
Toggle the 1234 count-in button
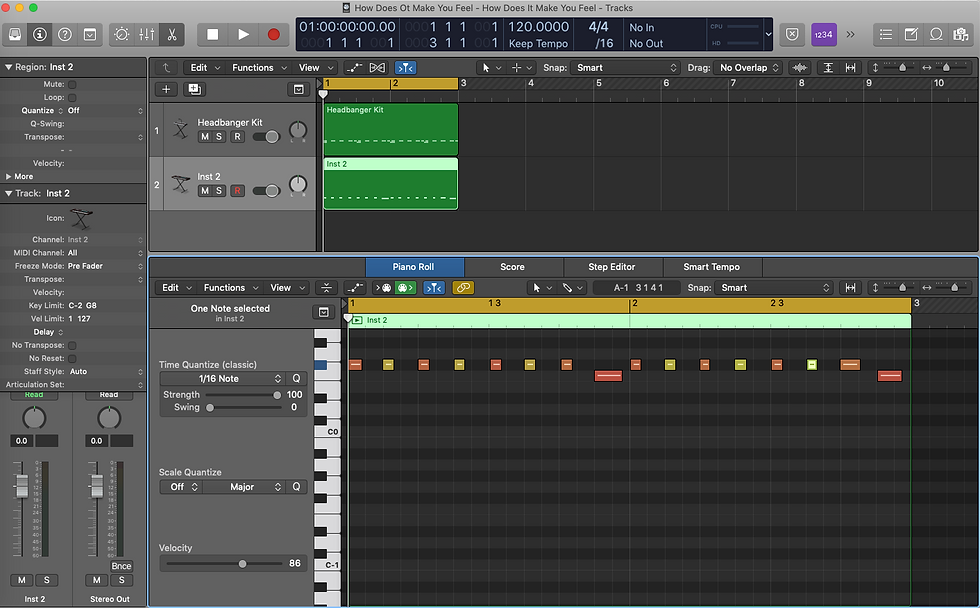[824, 34]
